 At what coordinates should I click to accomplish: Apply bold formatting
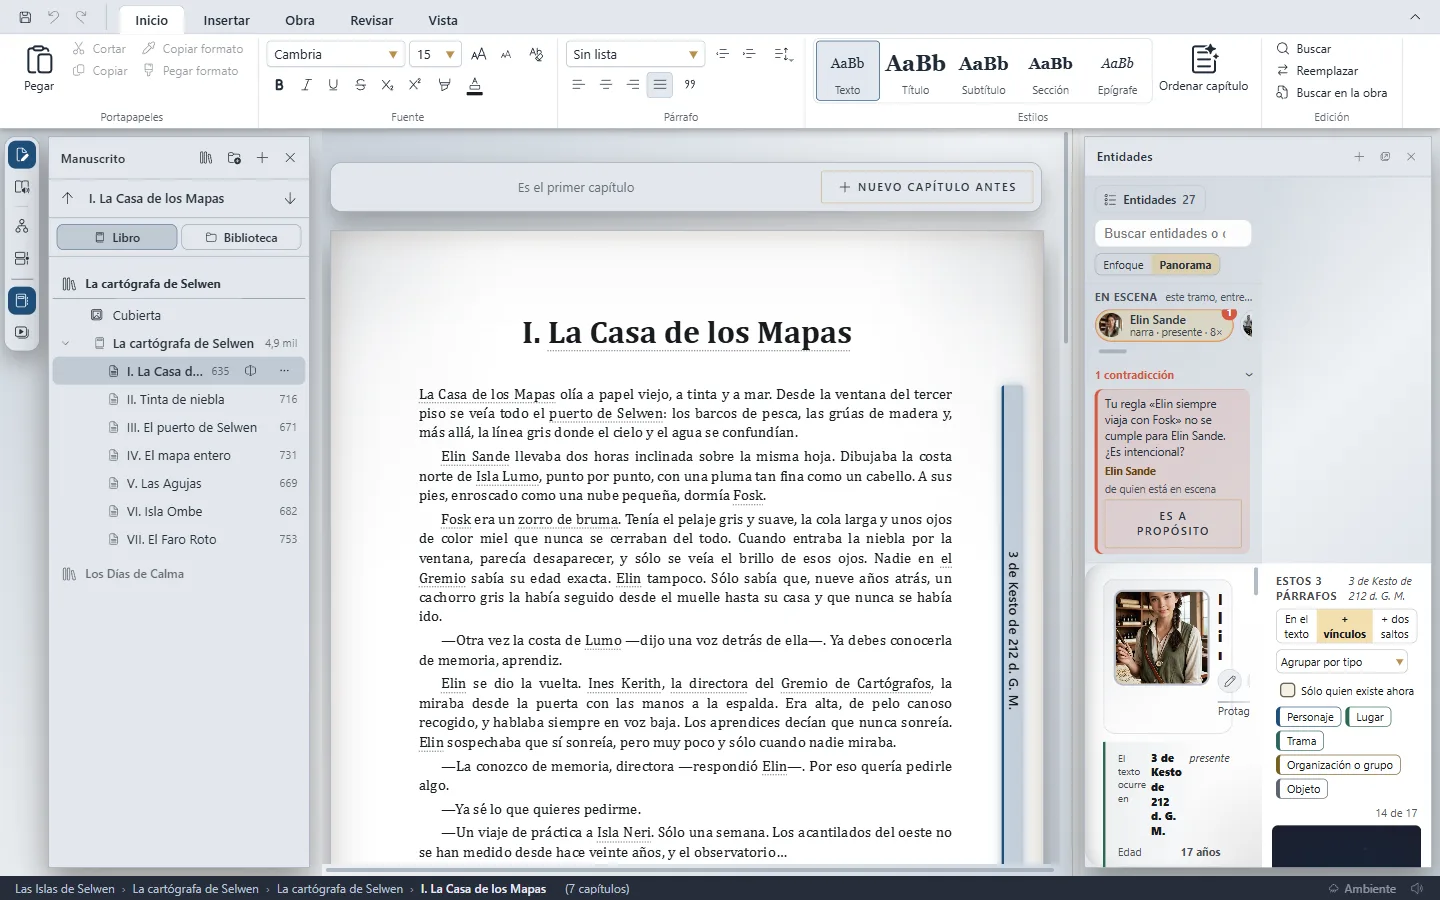pyautogui.click(x=279, y=85)
